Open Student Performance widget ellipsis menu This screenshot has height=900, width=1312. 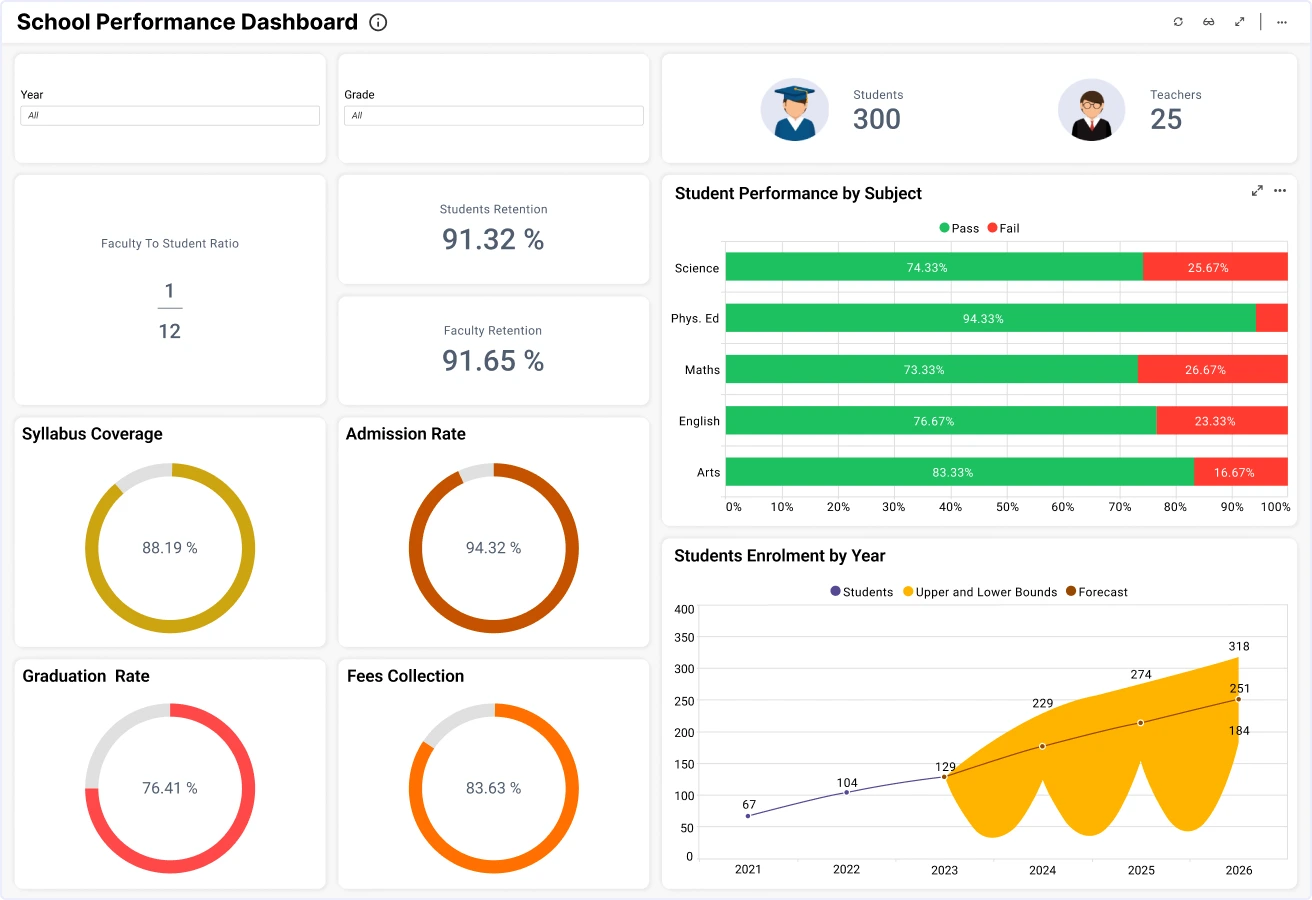click(x=1280, y=191)
